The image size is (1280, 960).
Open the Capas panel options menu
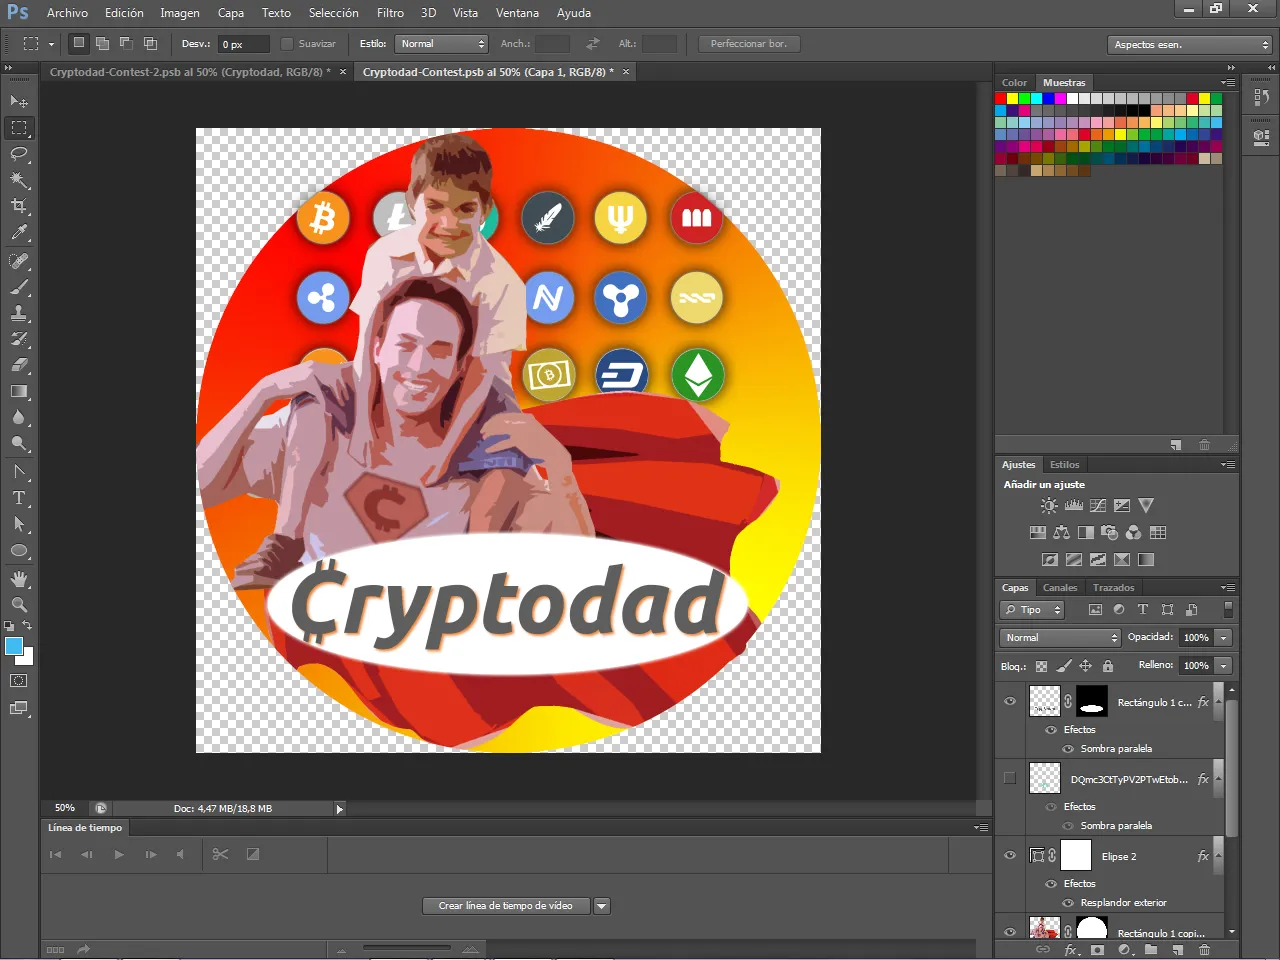1229,588
